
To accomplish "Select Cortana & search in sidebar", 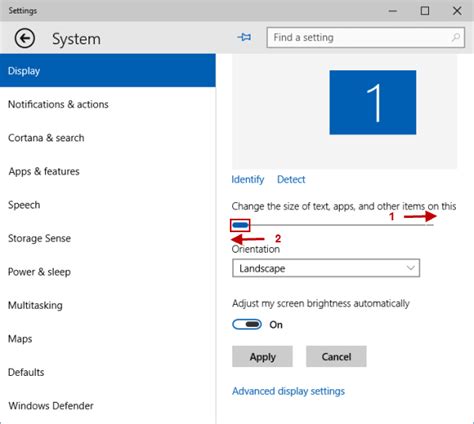I will pos(46,138).
